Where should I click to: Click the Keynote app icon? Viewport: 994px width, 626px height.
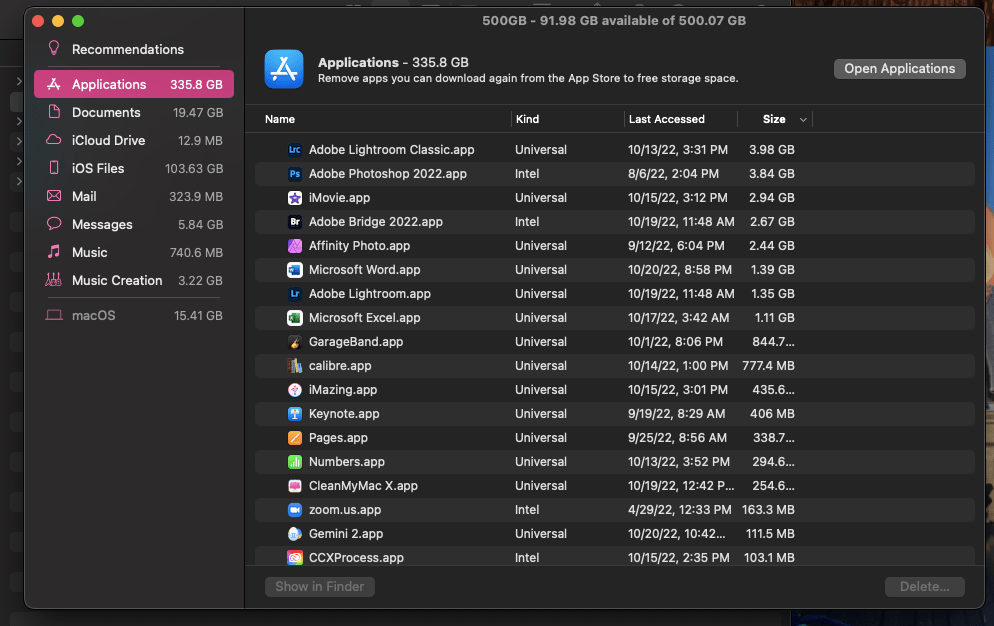coord(295,414)
